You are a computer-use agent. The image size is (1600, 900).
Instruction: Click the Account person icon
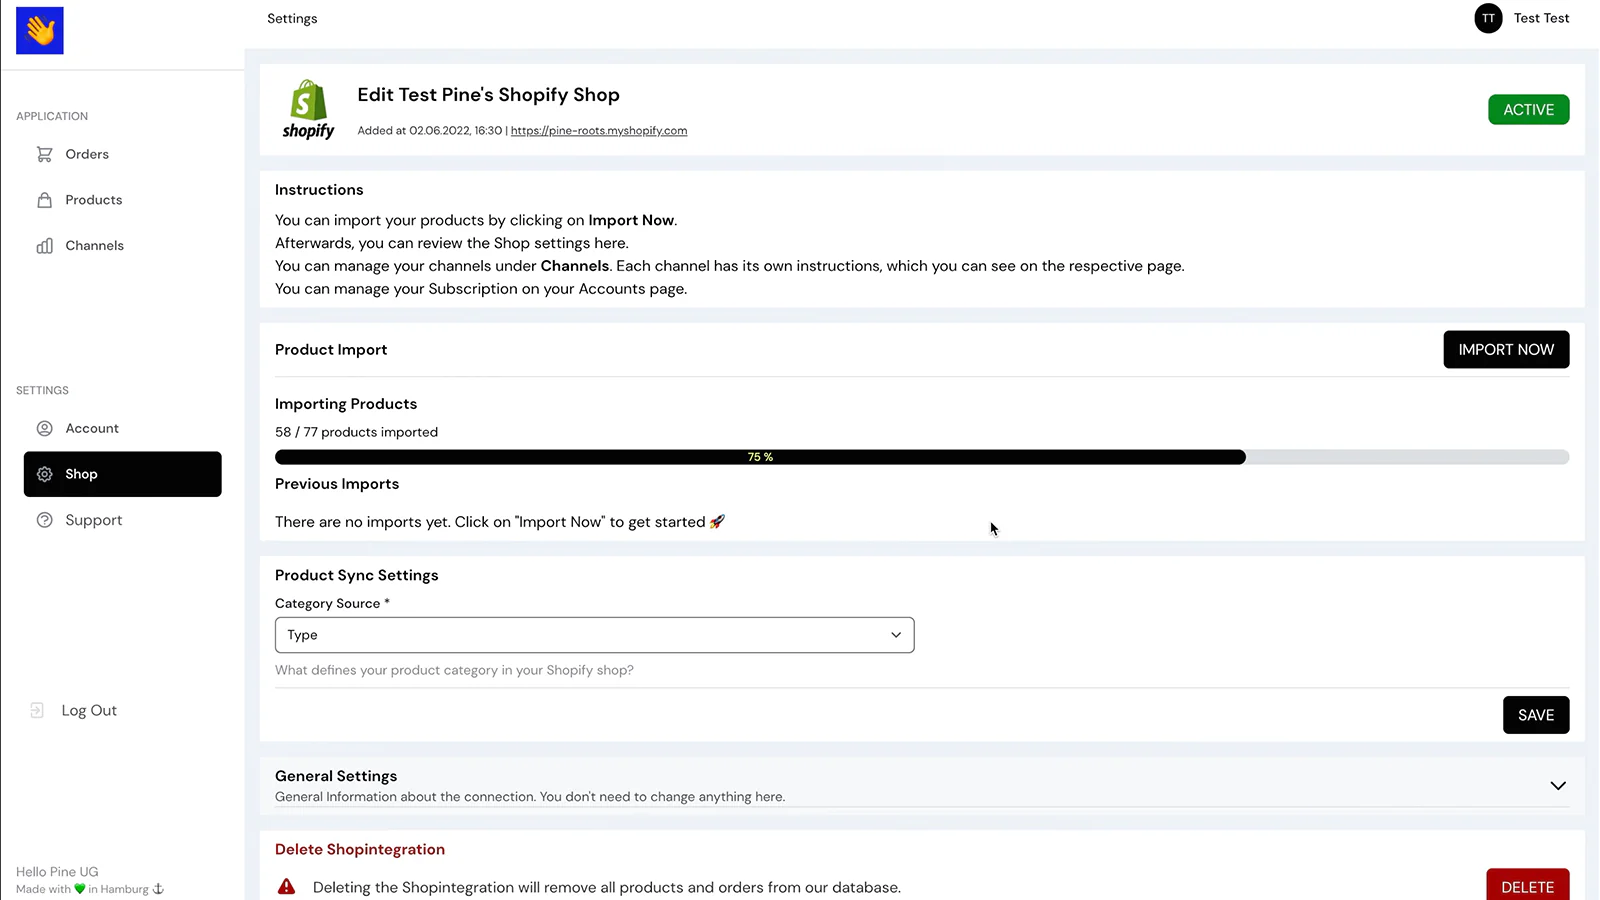click(x=44, y=428)
